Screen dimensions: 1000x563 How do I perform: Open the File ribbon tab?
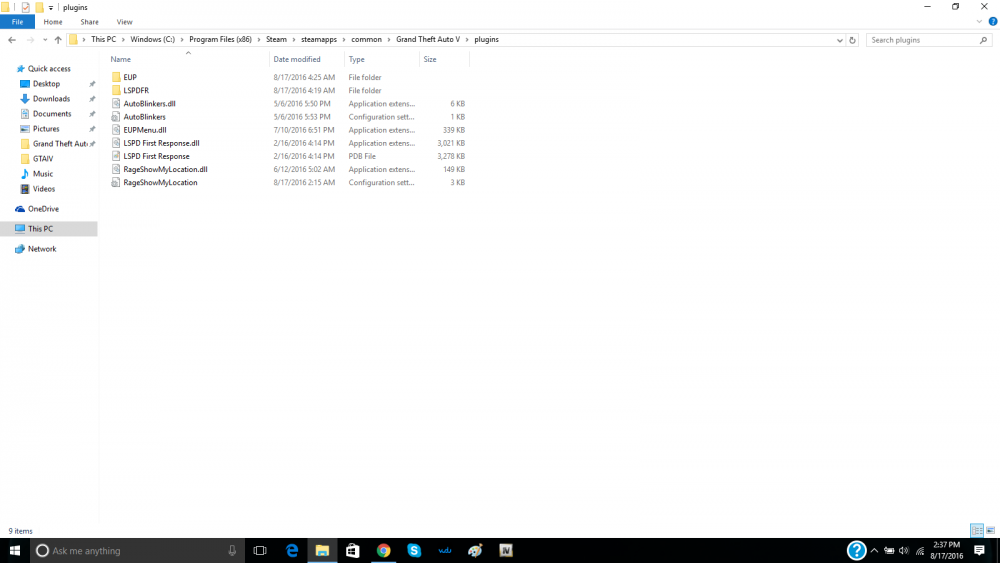click(17, 22)
